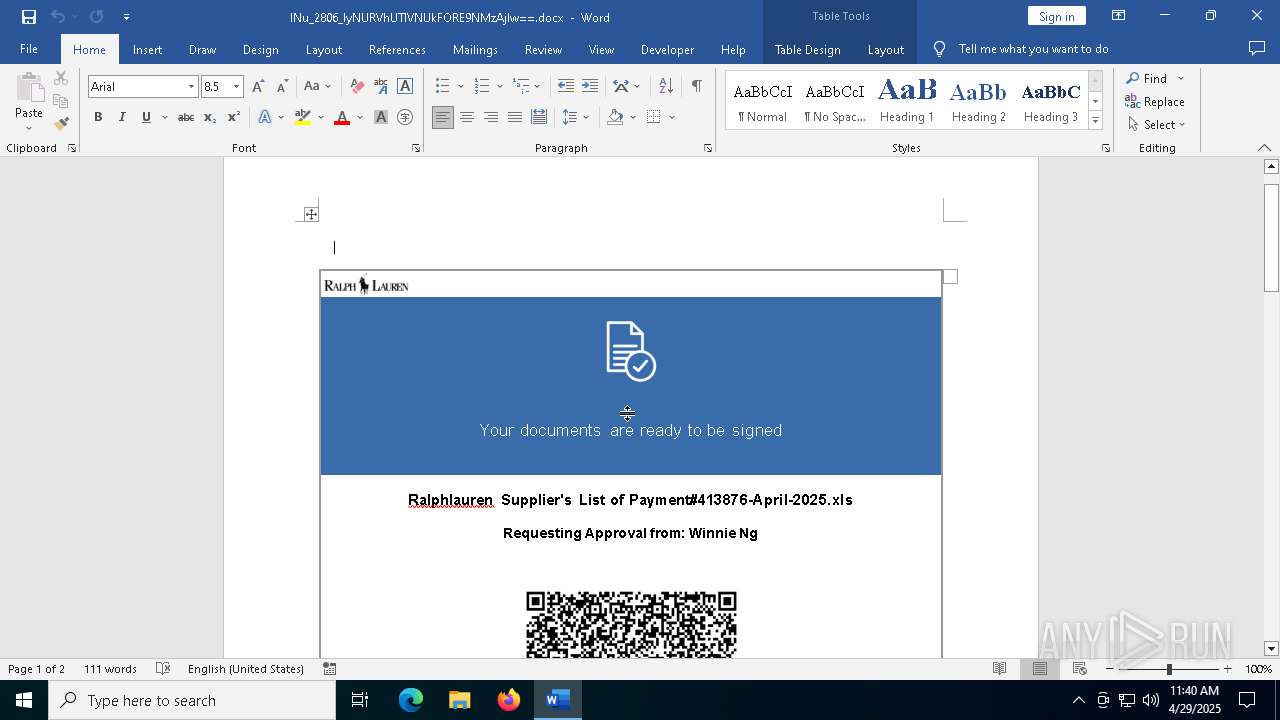Expand the Paste options arrow
This screenshot has width=1280, height=720.
coord(29,128)
